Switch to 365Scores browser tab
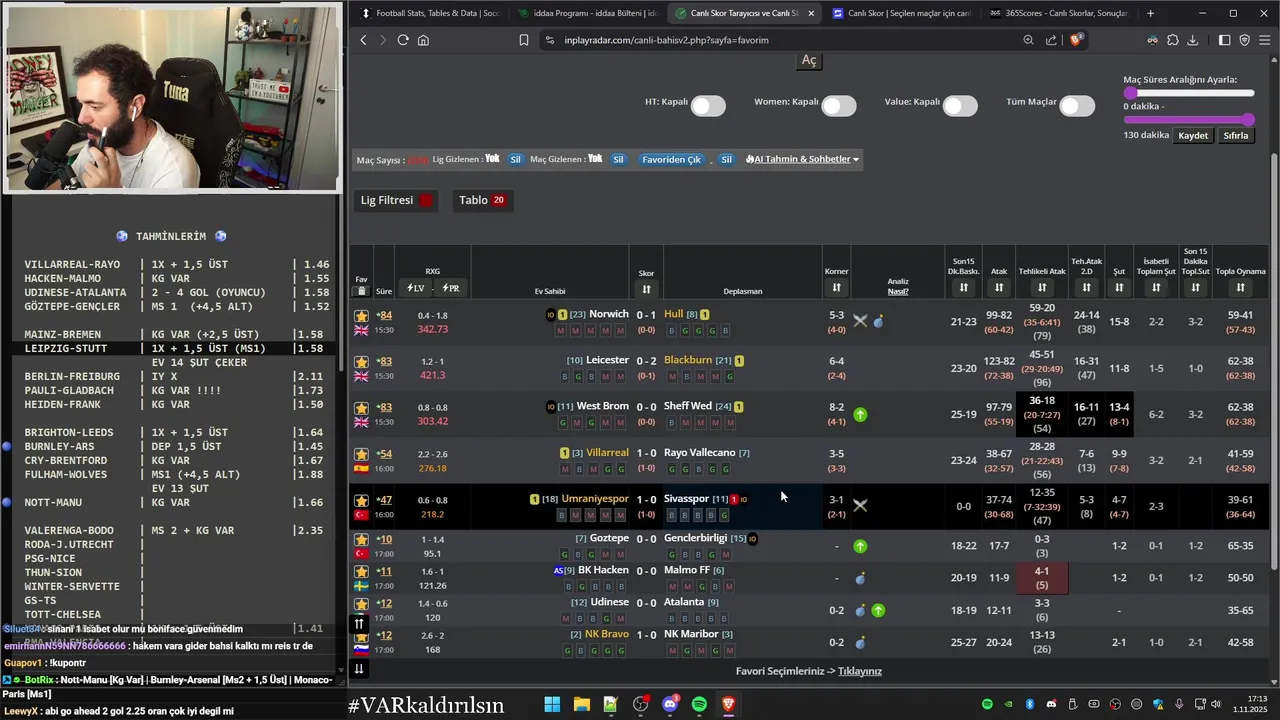 click(1058, 13)
